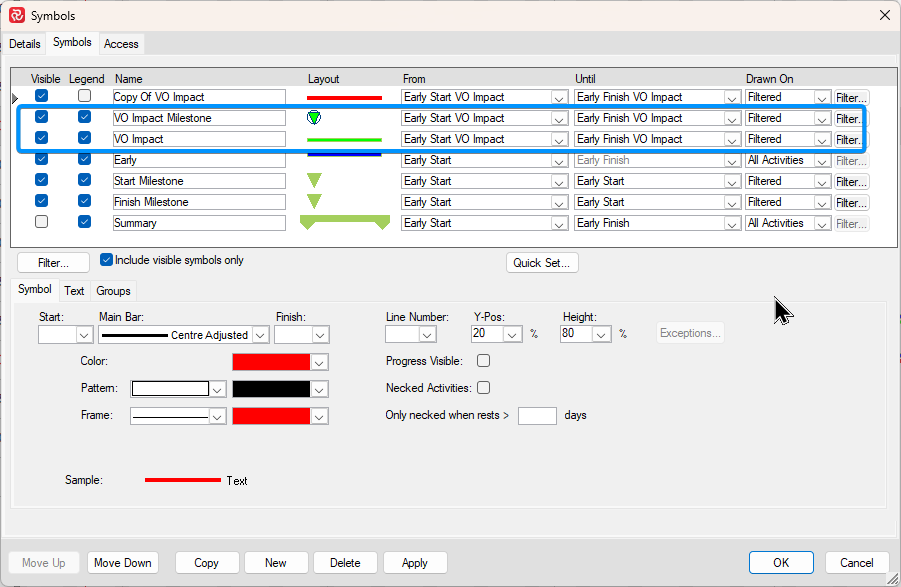Click the Quick Set button
The height and width of the screenshot is (587, 901).
(542, 263)
